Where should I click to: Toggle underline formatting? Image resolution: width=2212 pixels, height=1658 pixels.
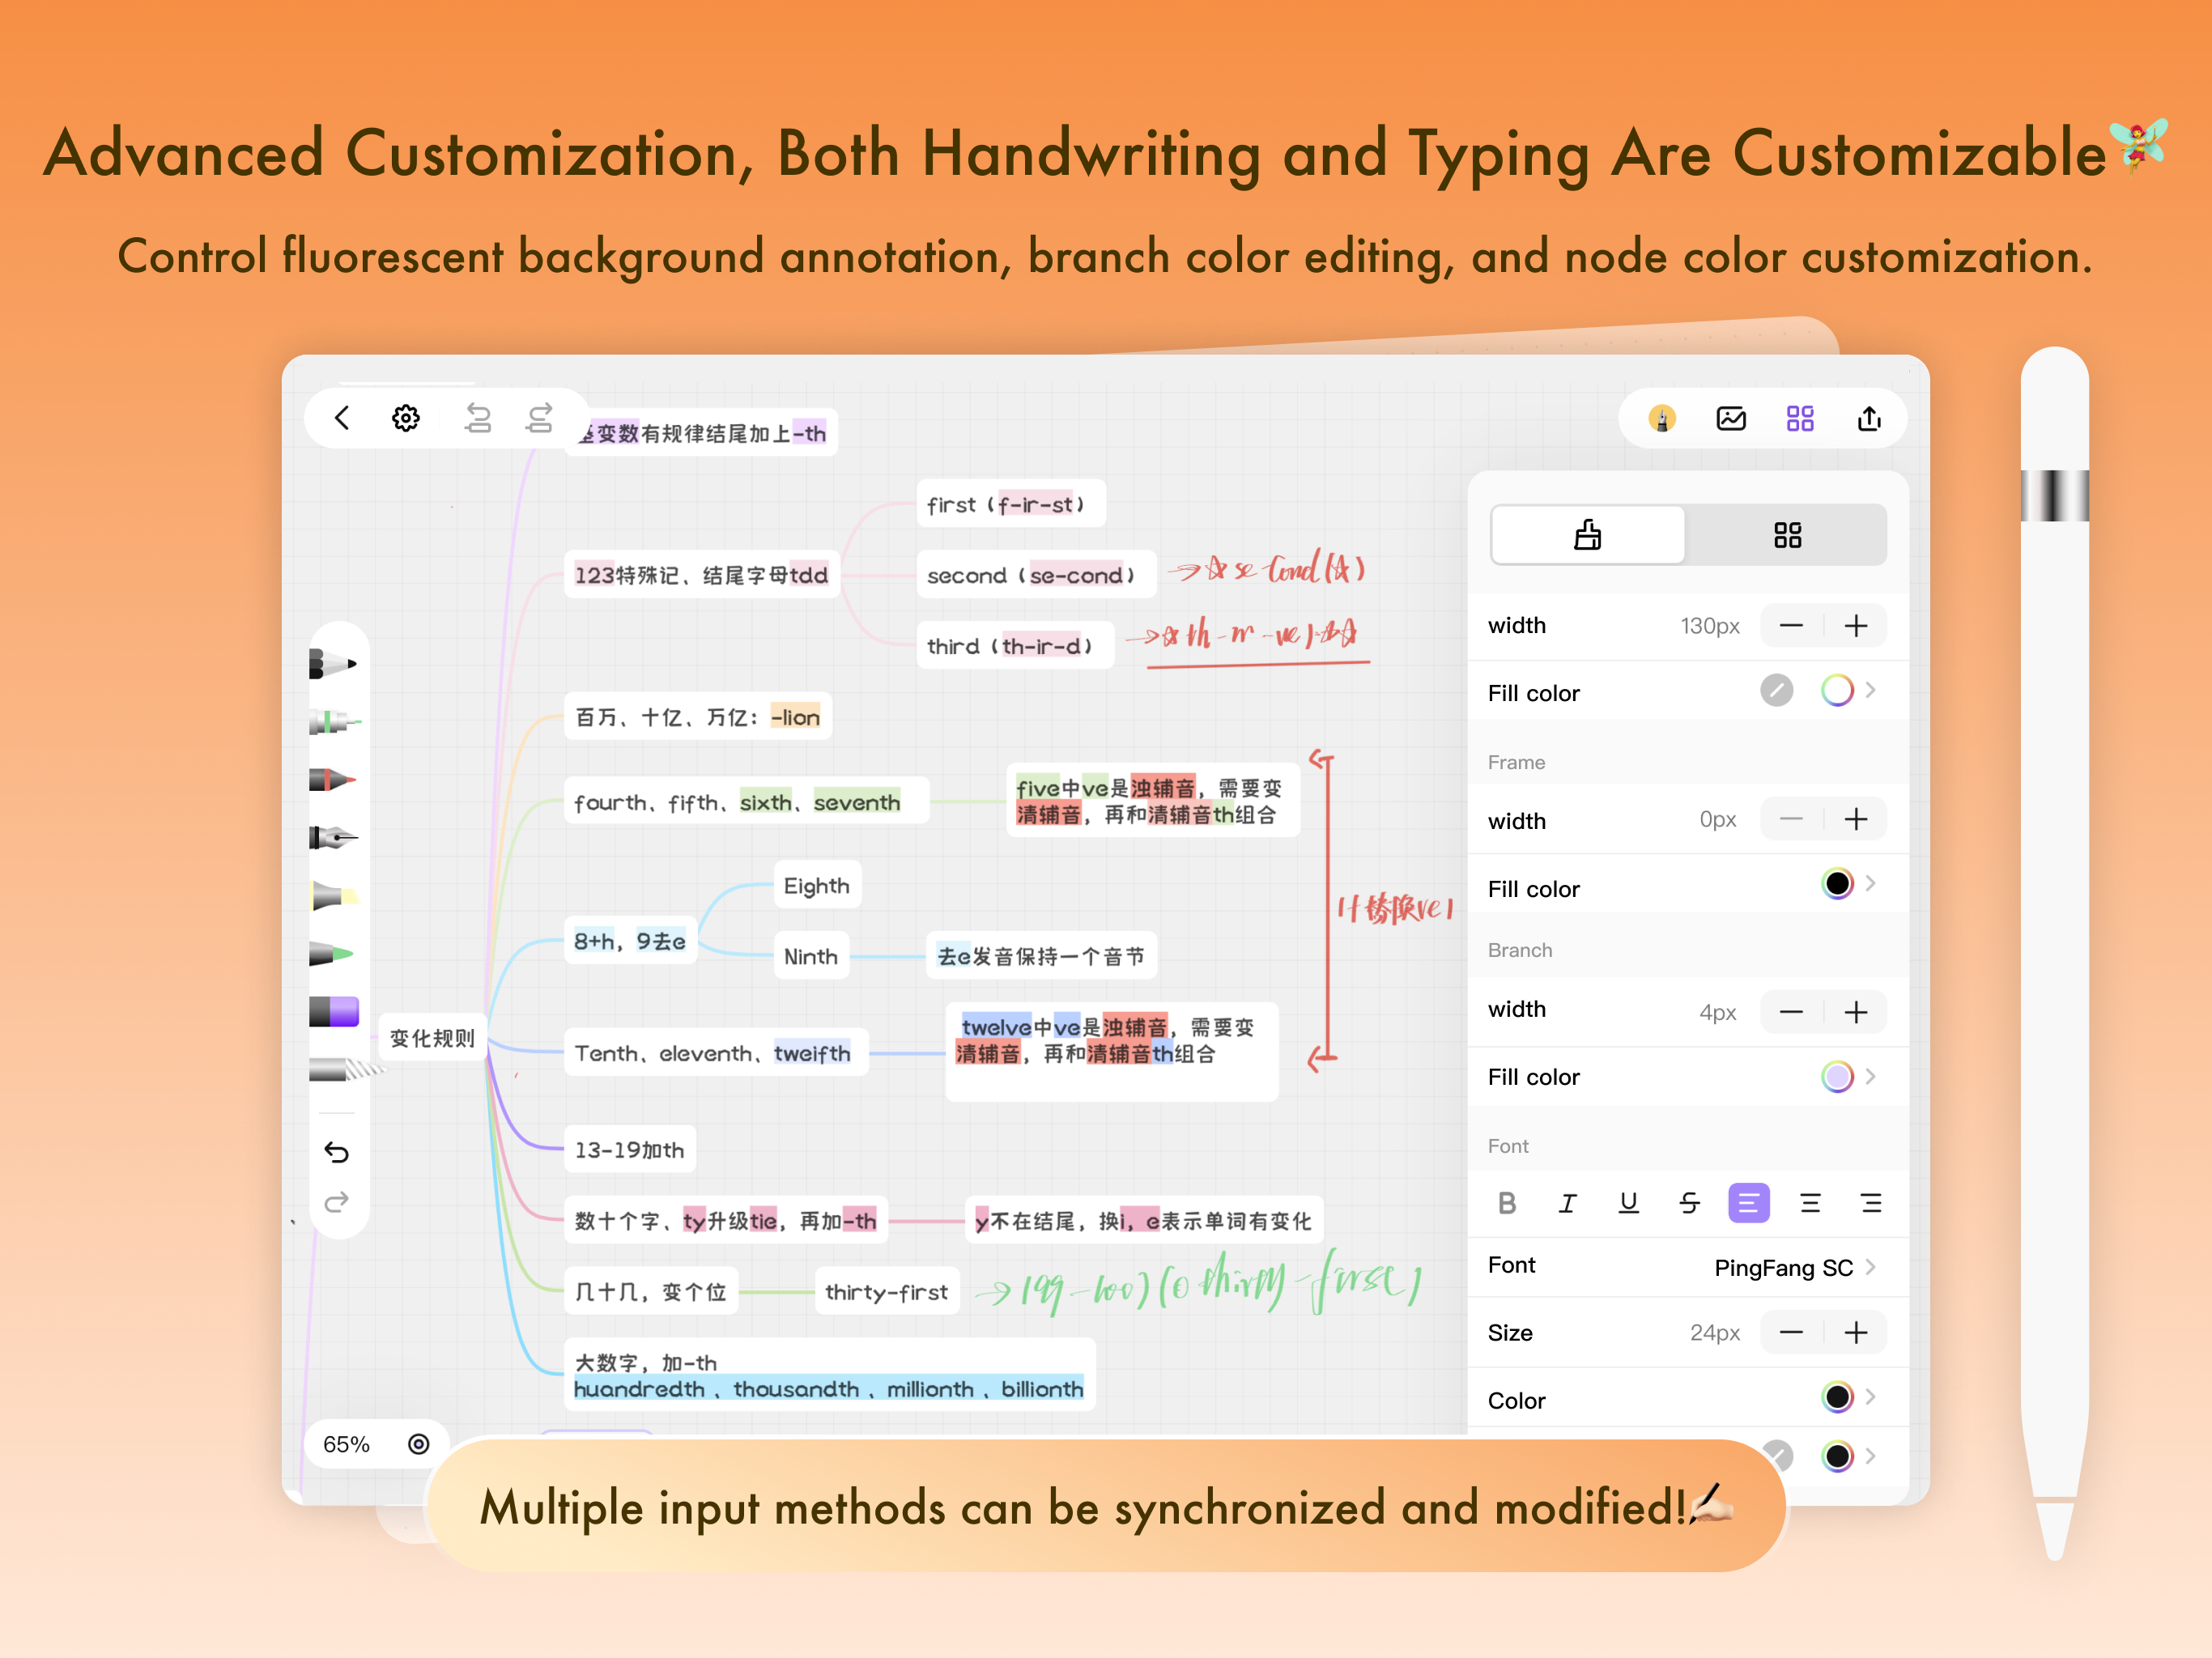click(1629, 1203)
